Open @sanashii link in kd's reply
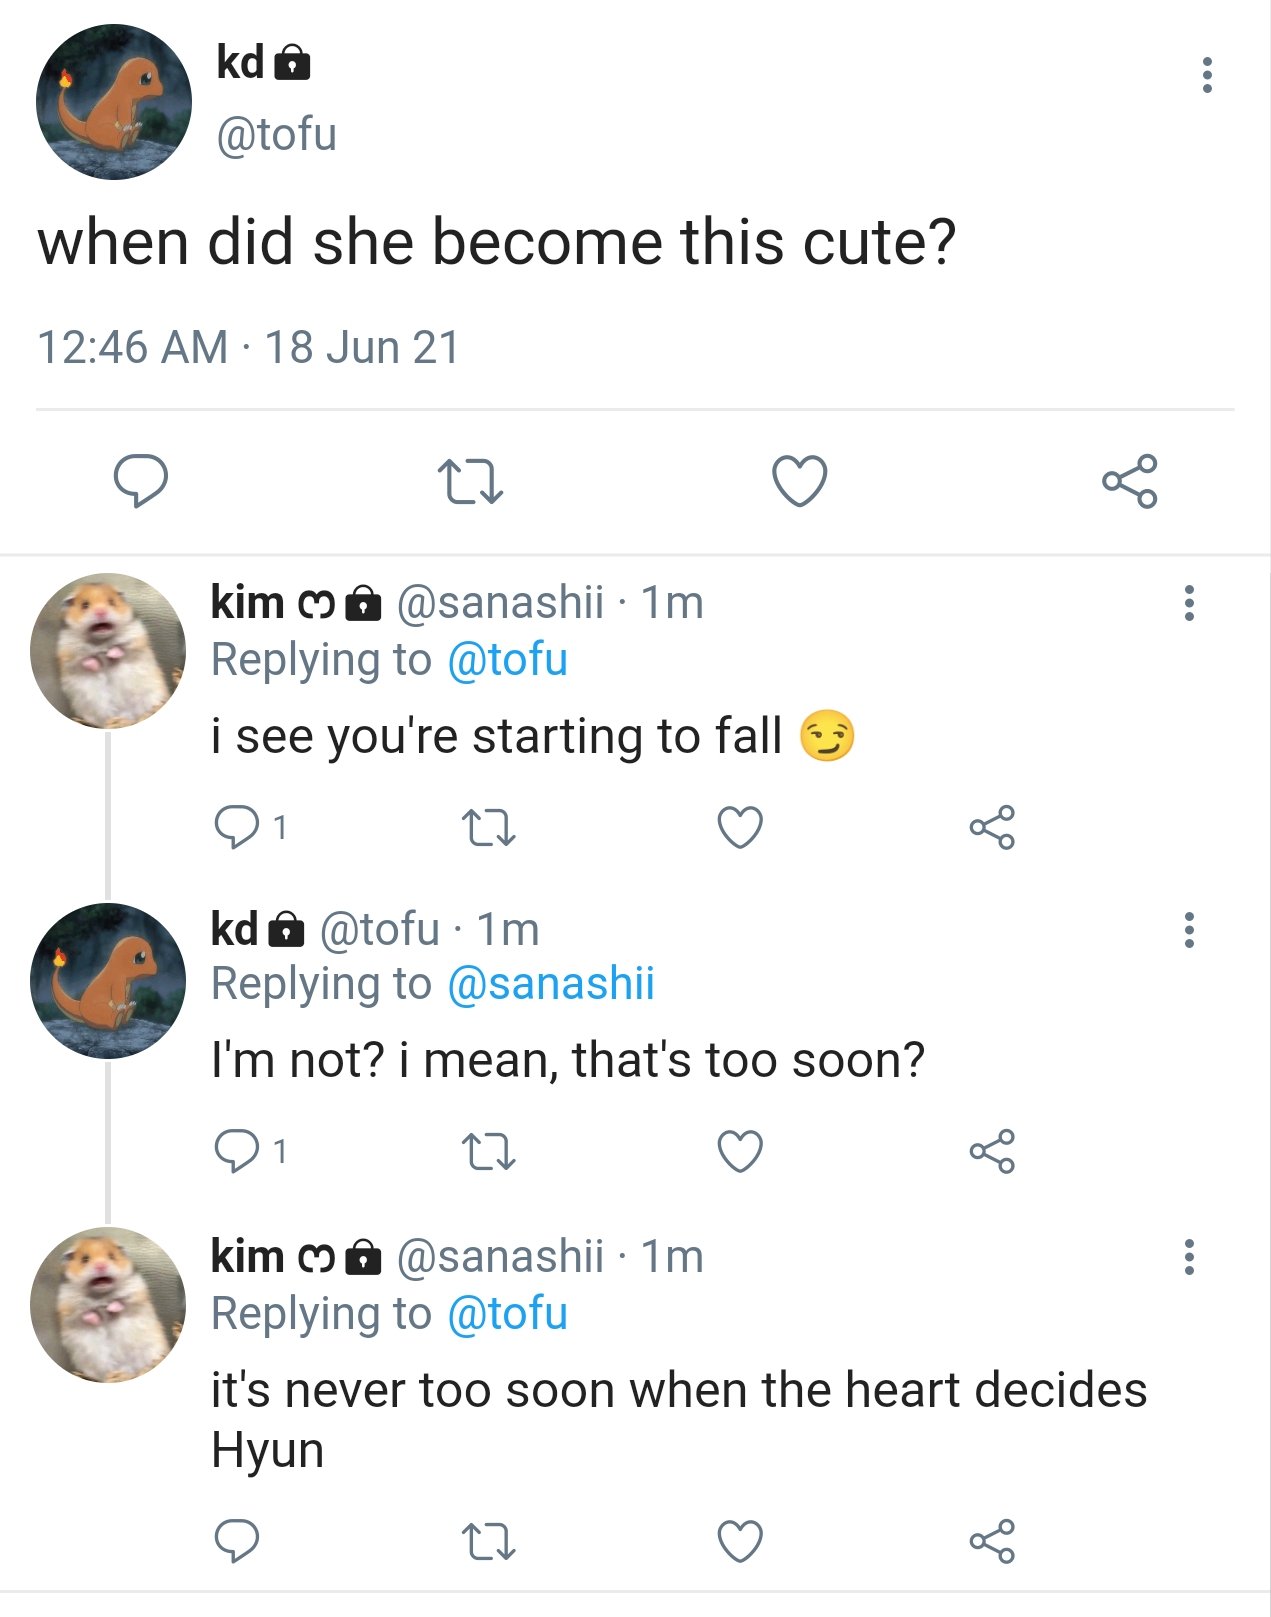Image resolution: width=1271 pixels, height=1617 pixels. pyautogui.click(x=551, y=984)
